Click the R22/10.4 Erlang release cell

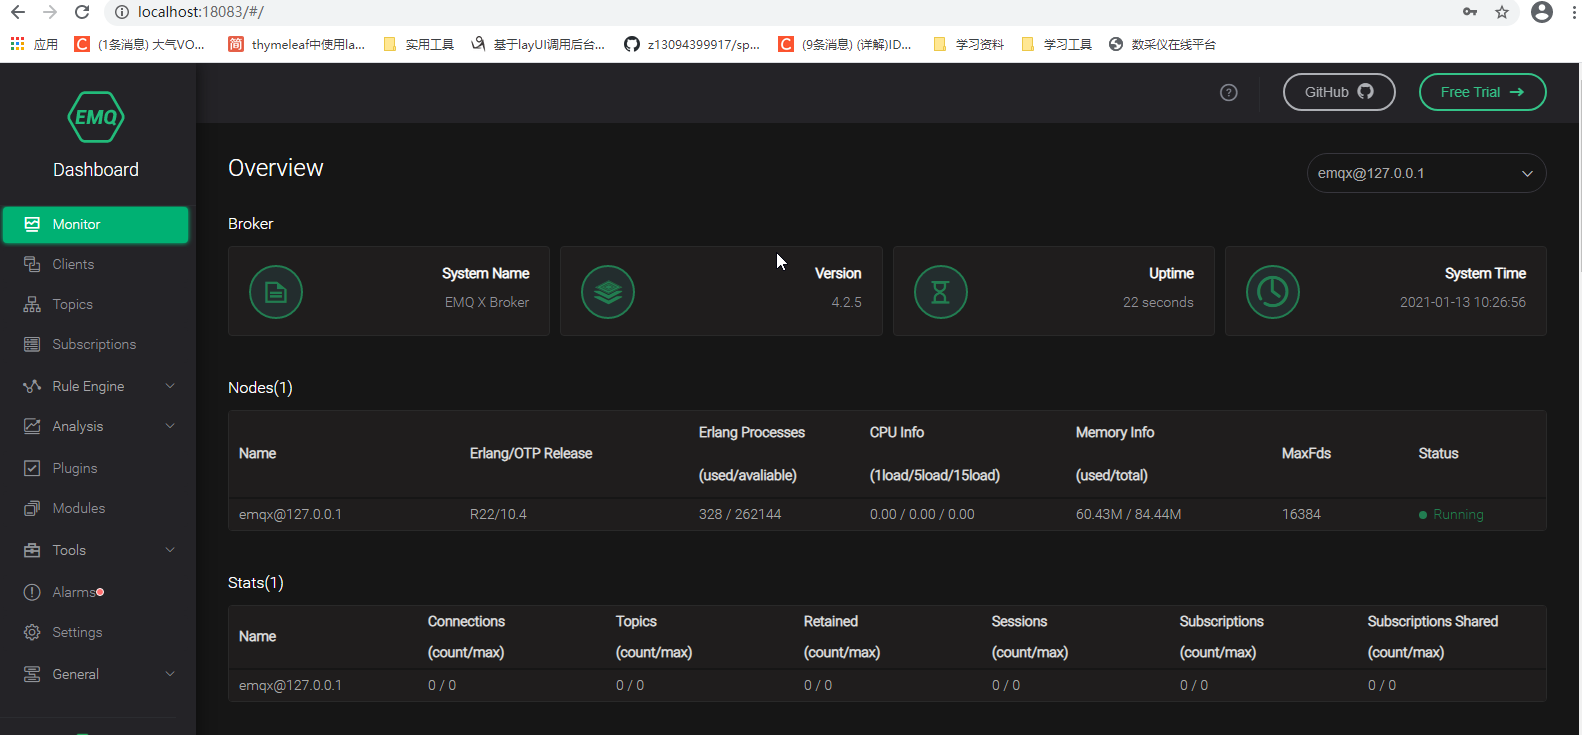[498, 514]
